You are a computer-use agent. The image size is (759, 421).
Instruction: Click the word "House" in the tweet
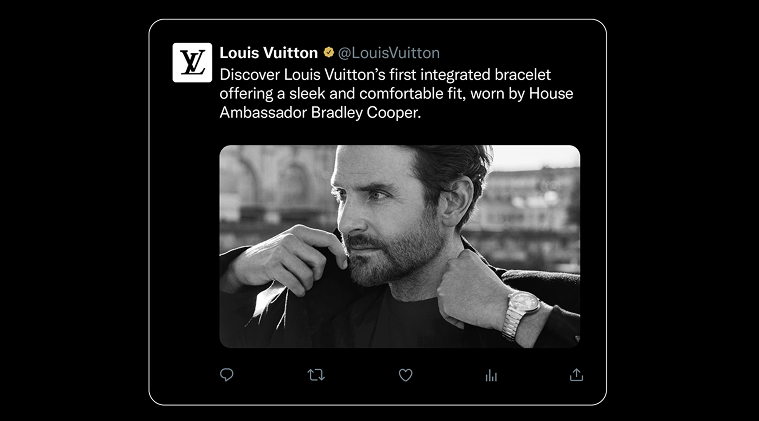550,93
